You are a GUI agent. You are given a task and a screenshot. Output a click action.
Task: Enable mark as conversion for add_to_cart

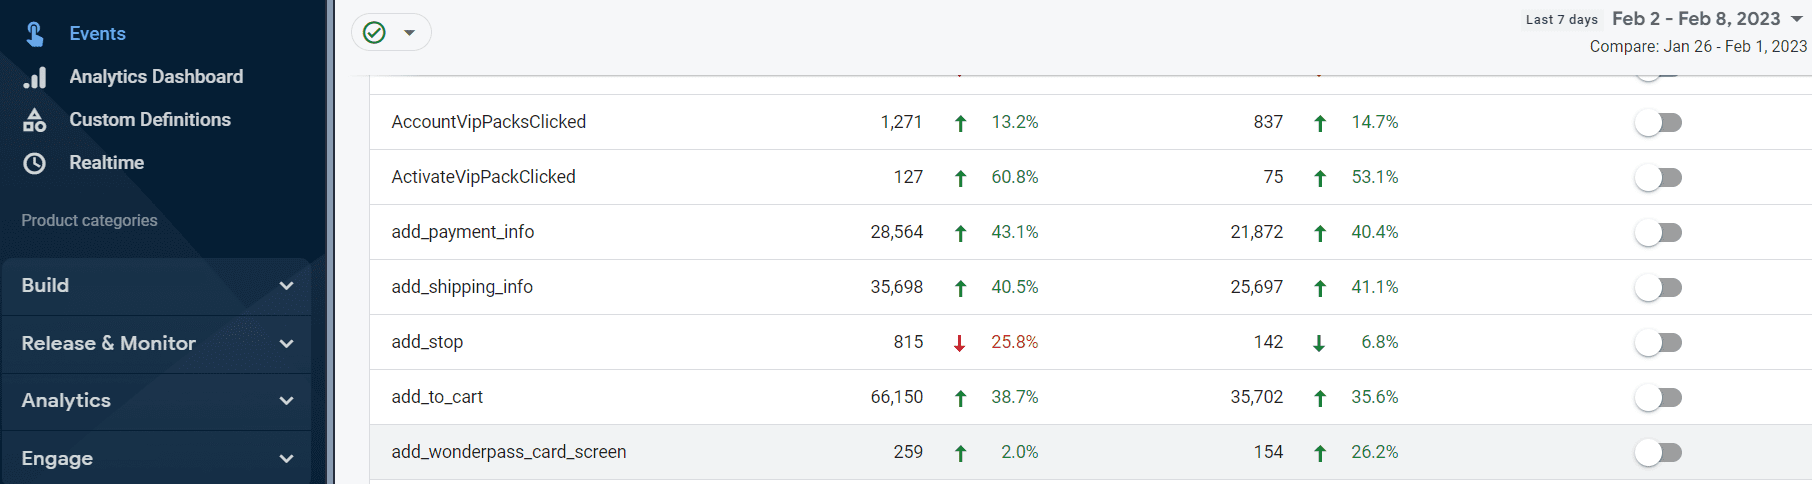tap(1659, 398)
